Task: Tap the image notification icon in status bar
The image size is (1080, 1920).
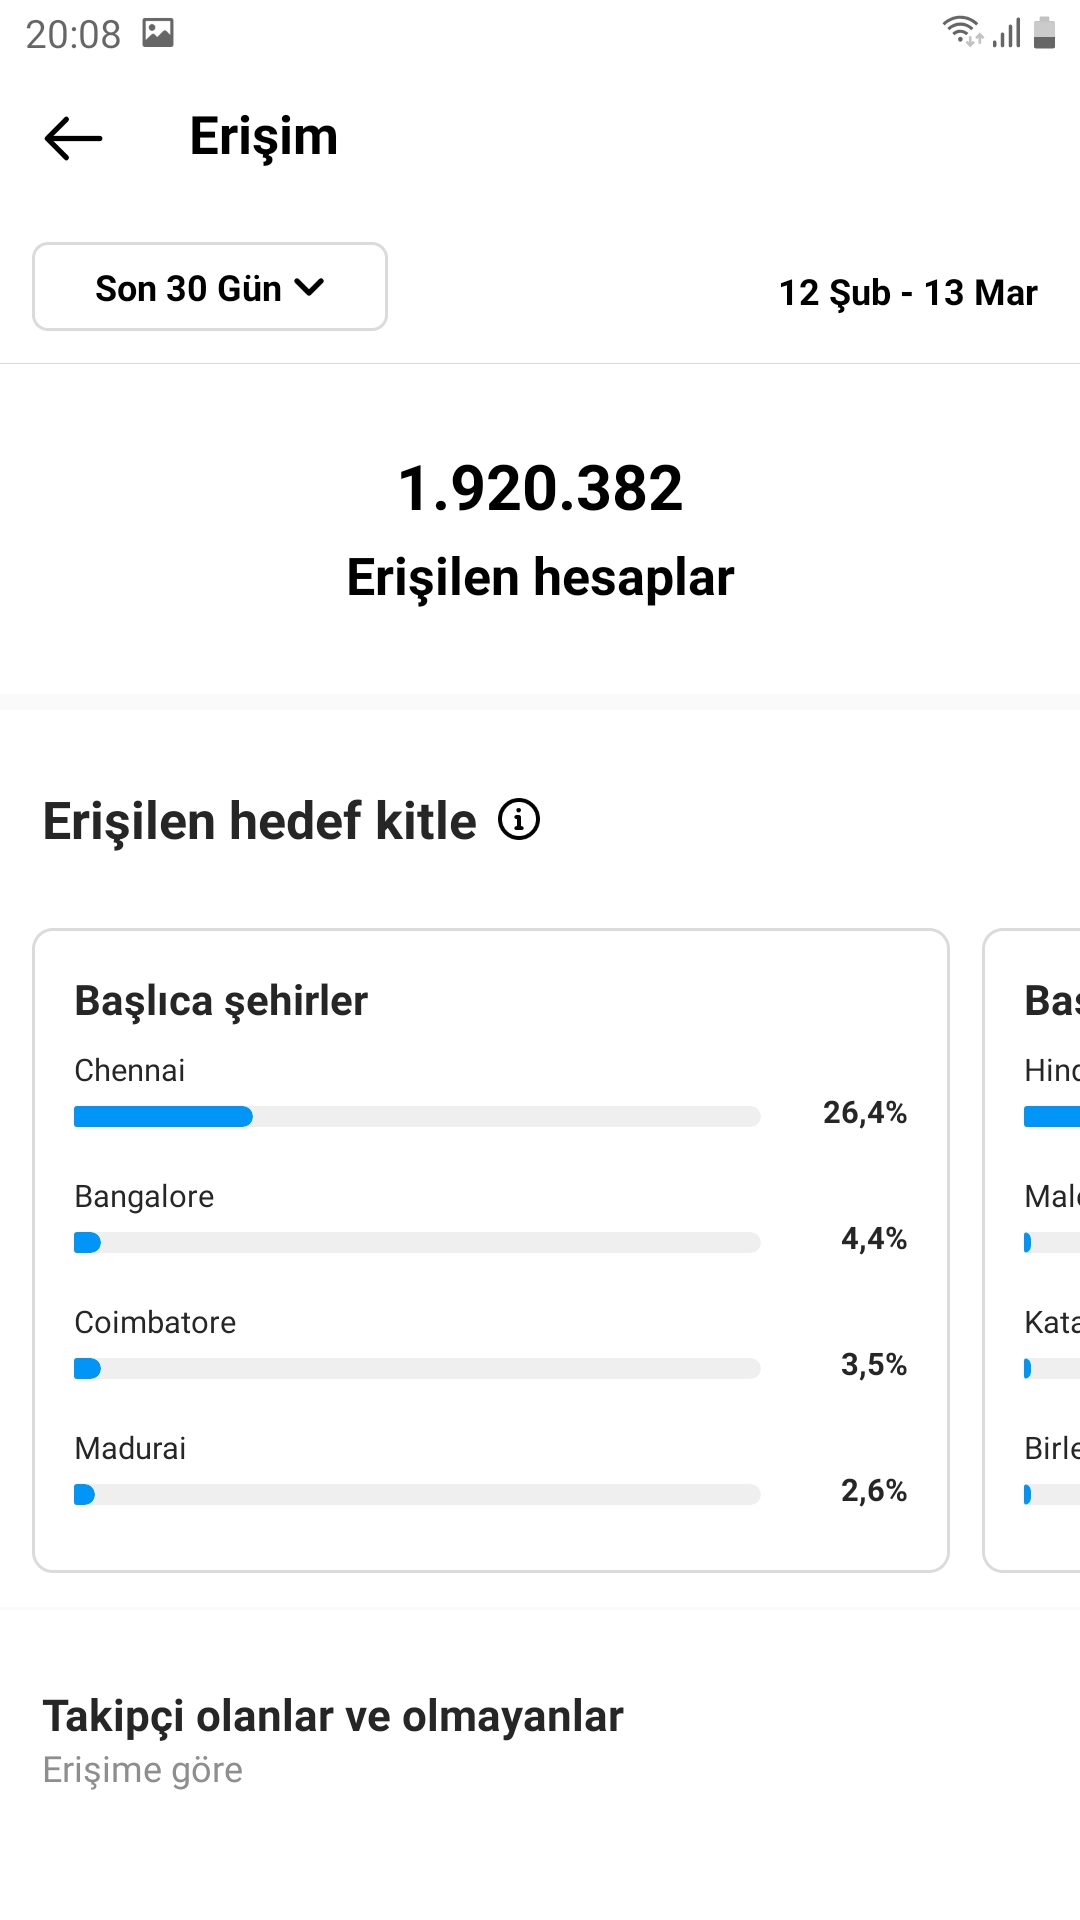Action: tap(158, 33)
